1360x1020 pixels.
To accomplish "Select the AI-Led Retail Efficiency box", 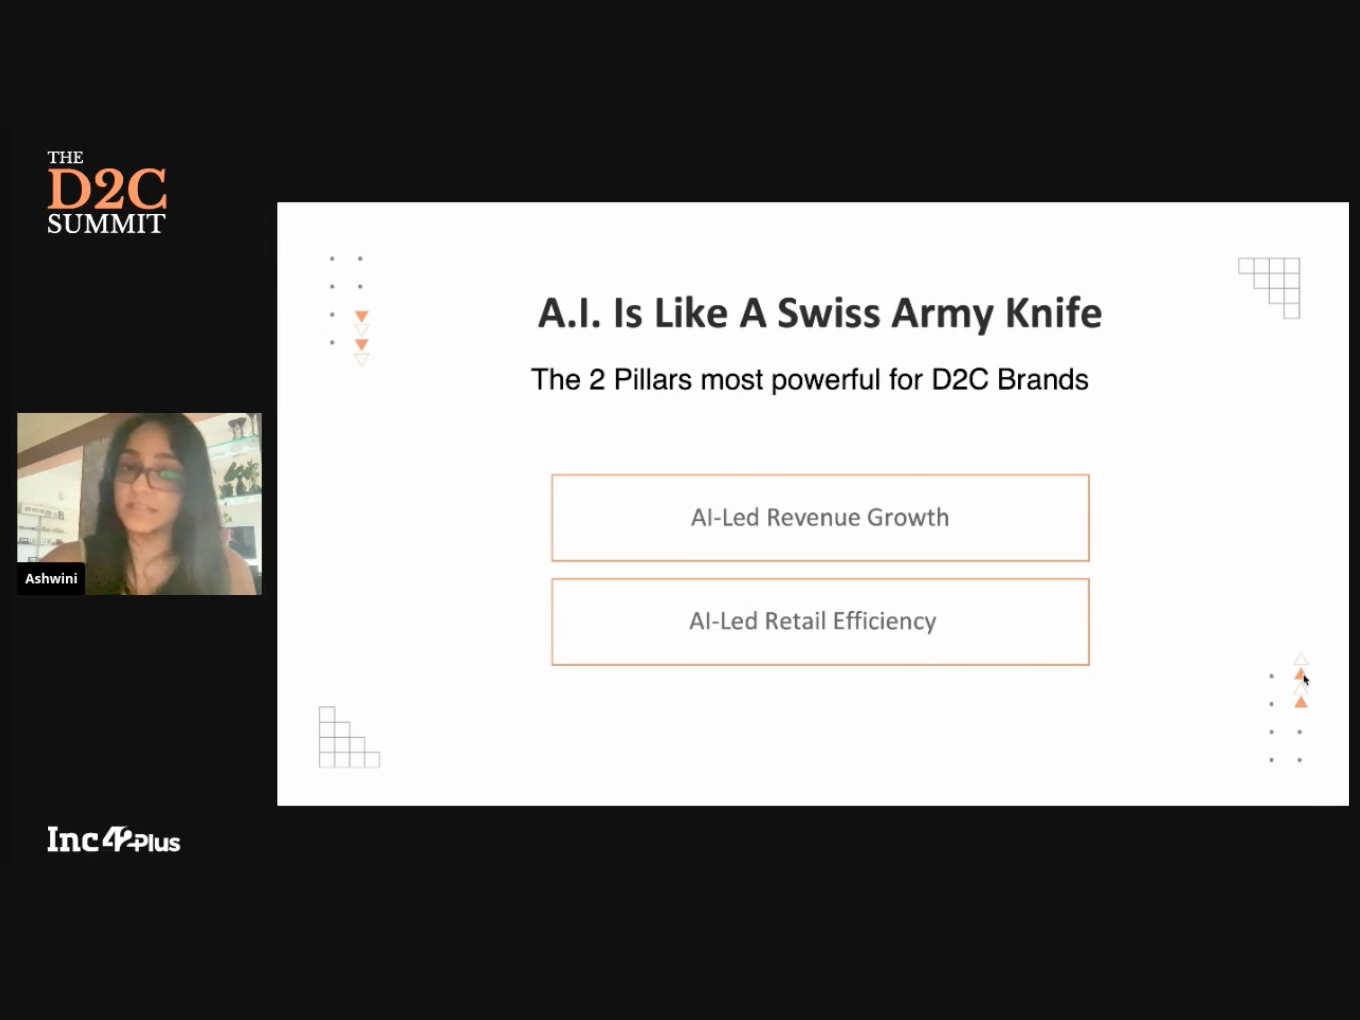I will point(819,622).
